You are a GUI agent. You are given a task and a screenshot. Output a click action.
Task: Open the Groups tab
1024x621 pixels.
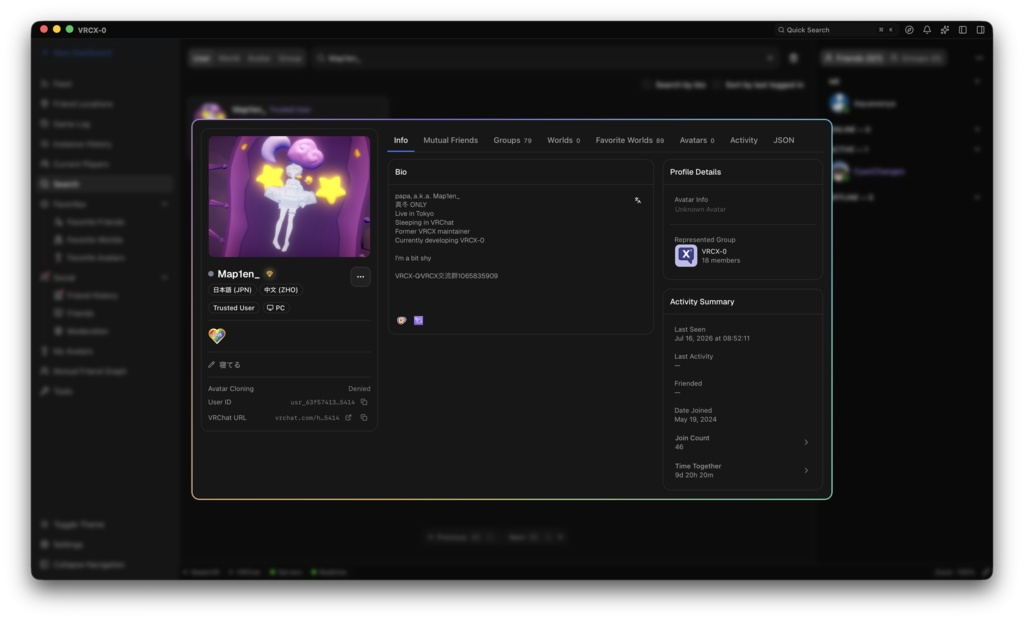coord(513,140)
